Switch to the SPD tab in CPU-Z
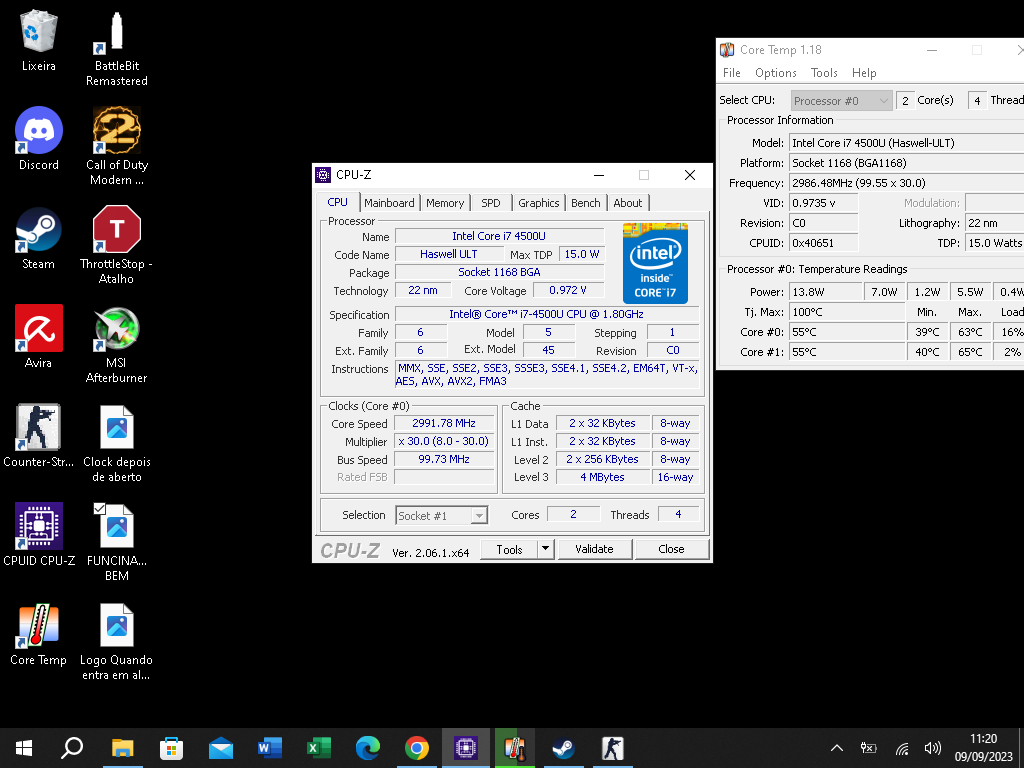This screenshot has width=1024, height=768. [490, 203]
